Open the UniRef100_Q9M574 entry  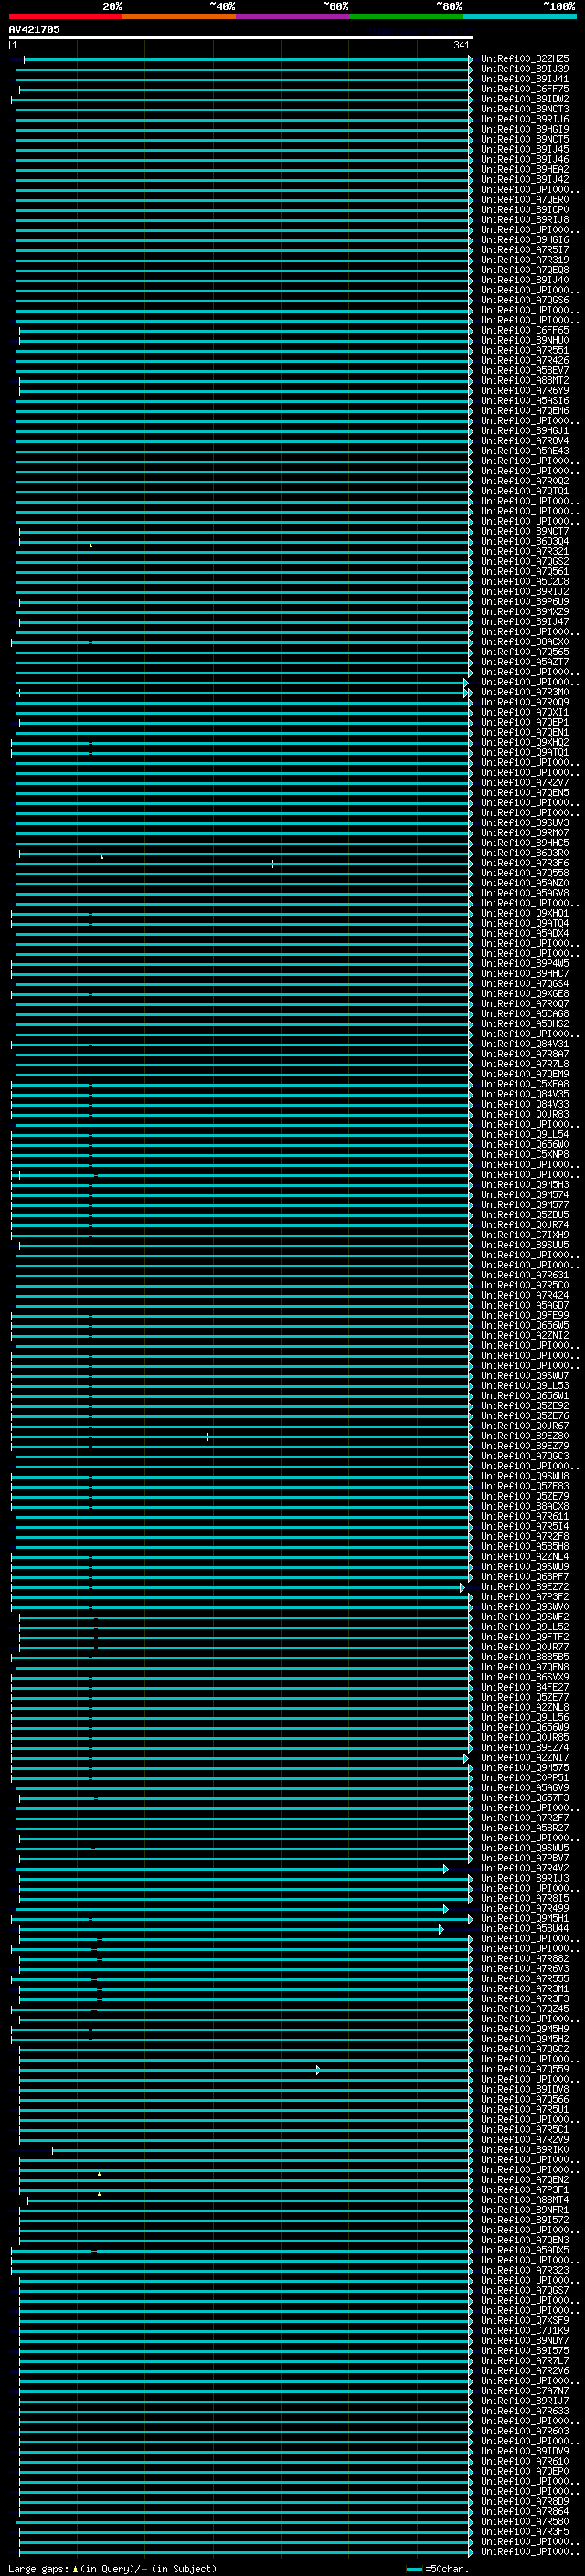[x=525, y=1195]
